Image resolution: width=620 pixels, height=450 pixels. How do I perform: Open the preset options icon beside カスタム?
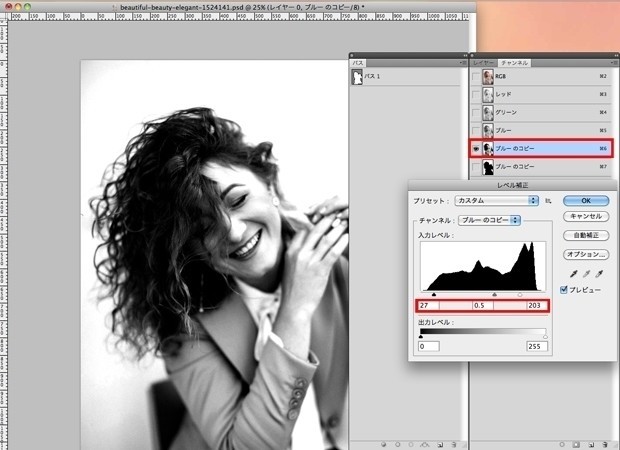(x=548, y=201)
